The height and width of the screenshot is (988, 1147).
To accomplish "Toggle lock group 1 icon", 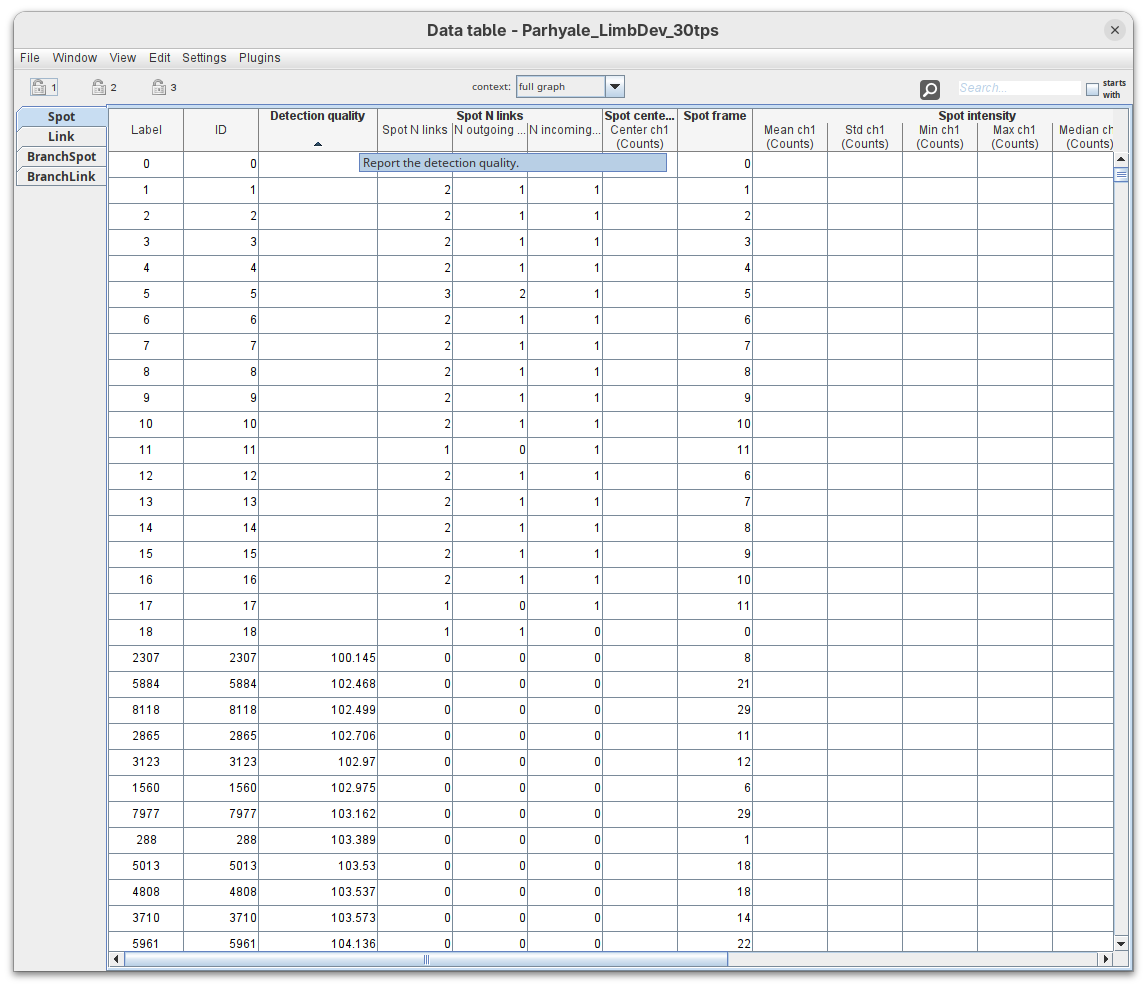I will click(39, 87).
